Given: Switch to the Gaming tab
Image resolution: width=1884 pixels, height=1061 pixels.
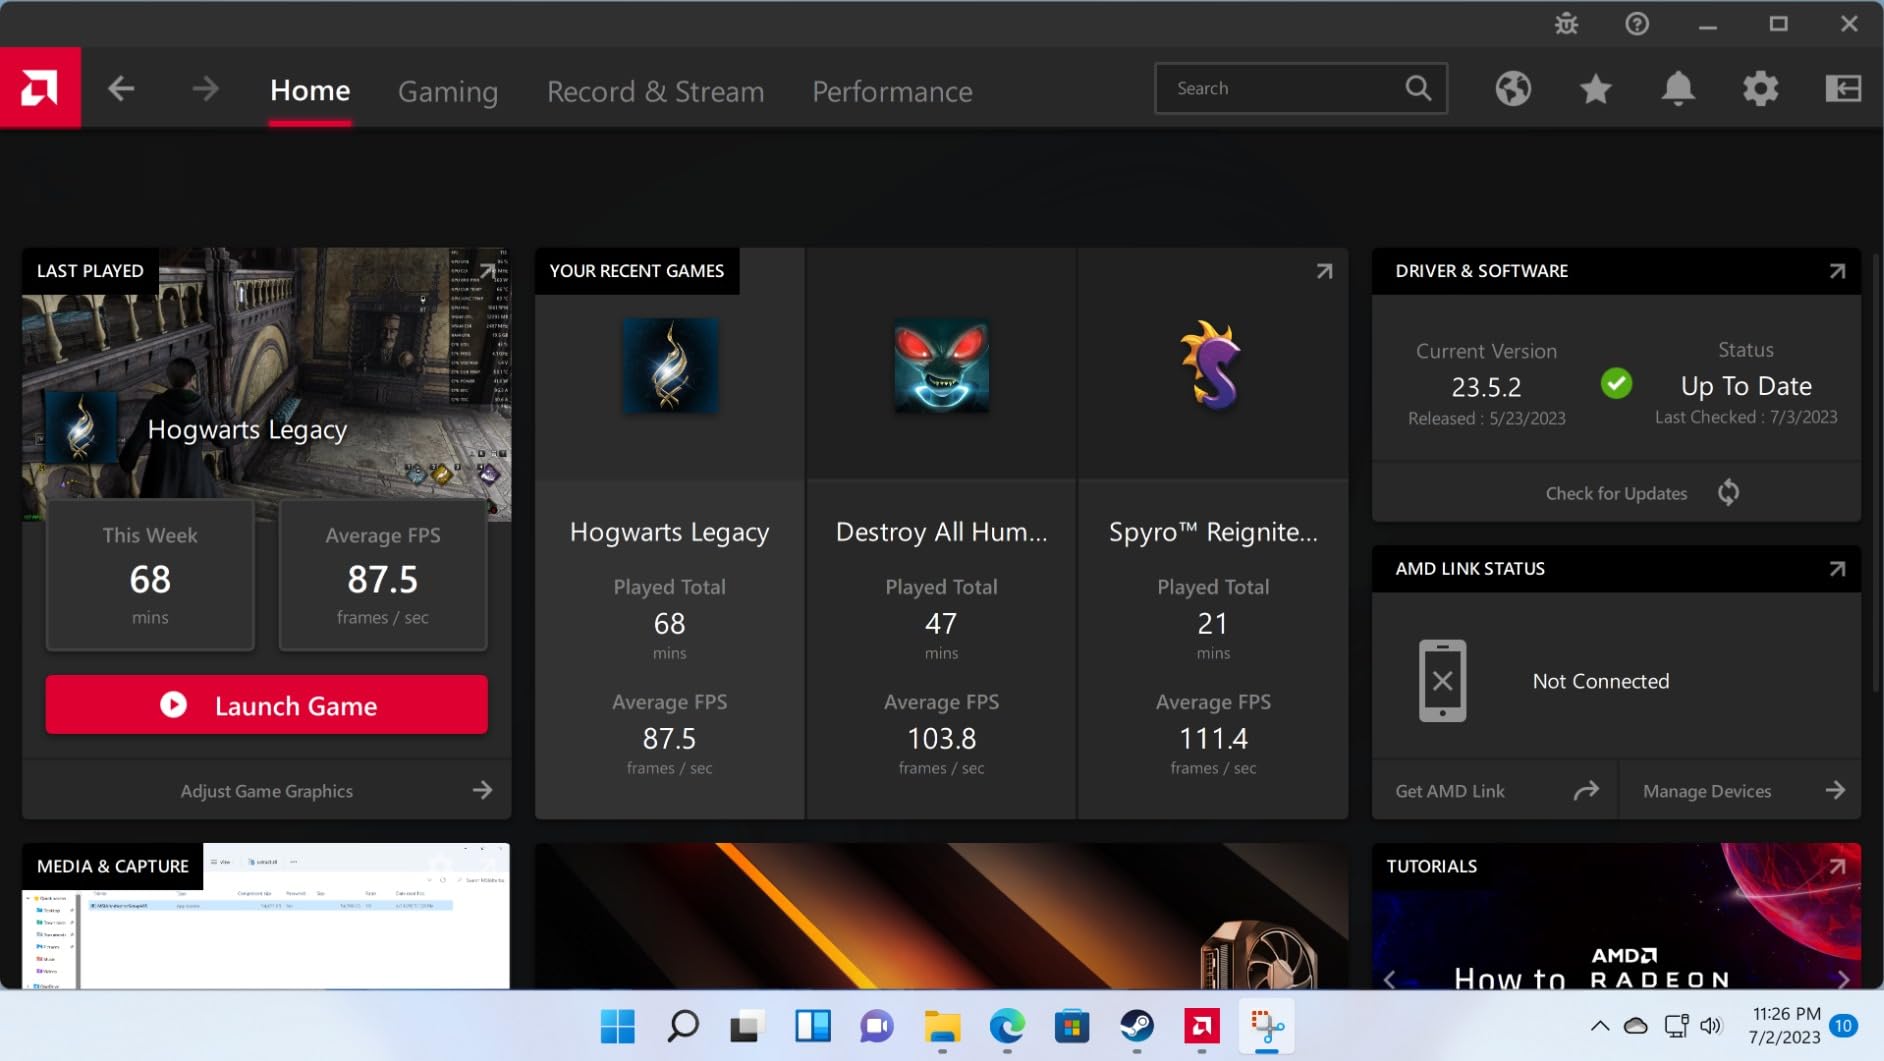Looking at the screenshot, I should click(x=448, y=92).
